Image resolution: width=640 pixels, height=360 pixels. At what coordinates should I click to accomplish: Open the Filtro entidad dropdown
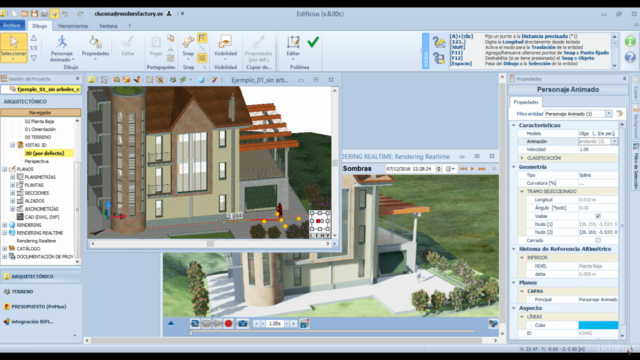coord(609,114)
